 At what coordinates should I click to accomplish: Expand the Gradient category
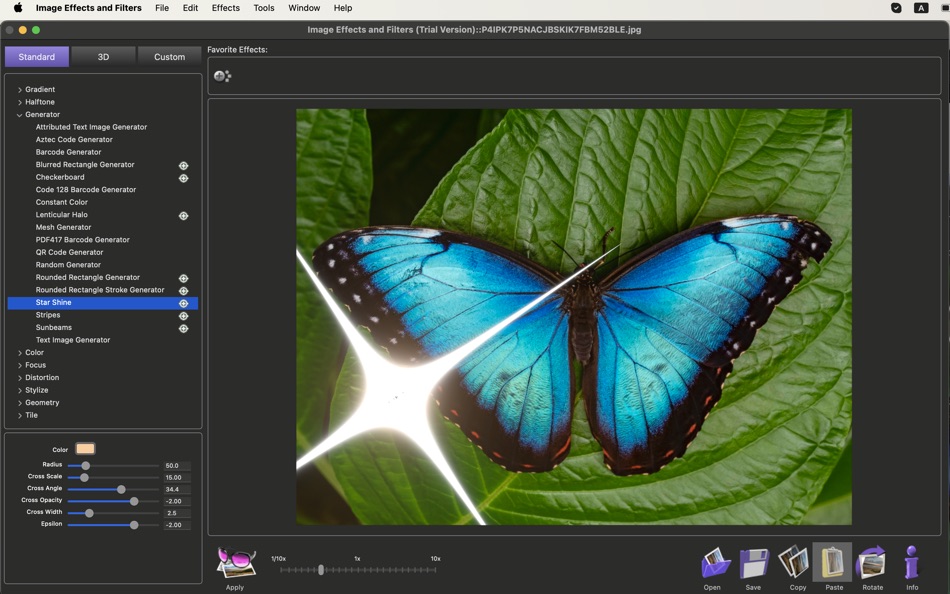20,89
